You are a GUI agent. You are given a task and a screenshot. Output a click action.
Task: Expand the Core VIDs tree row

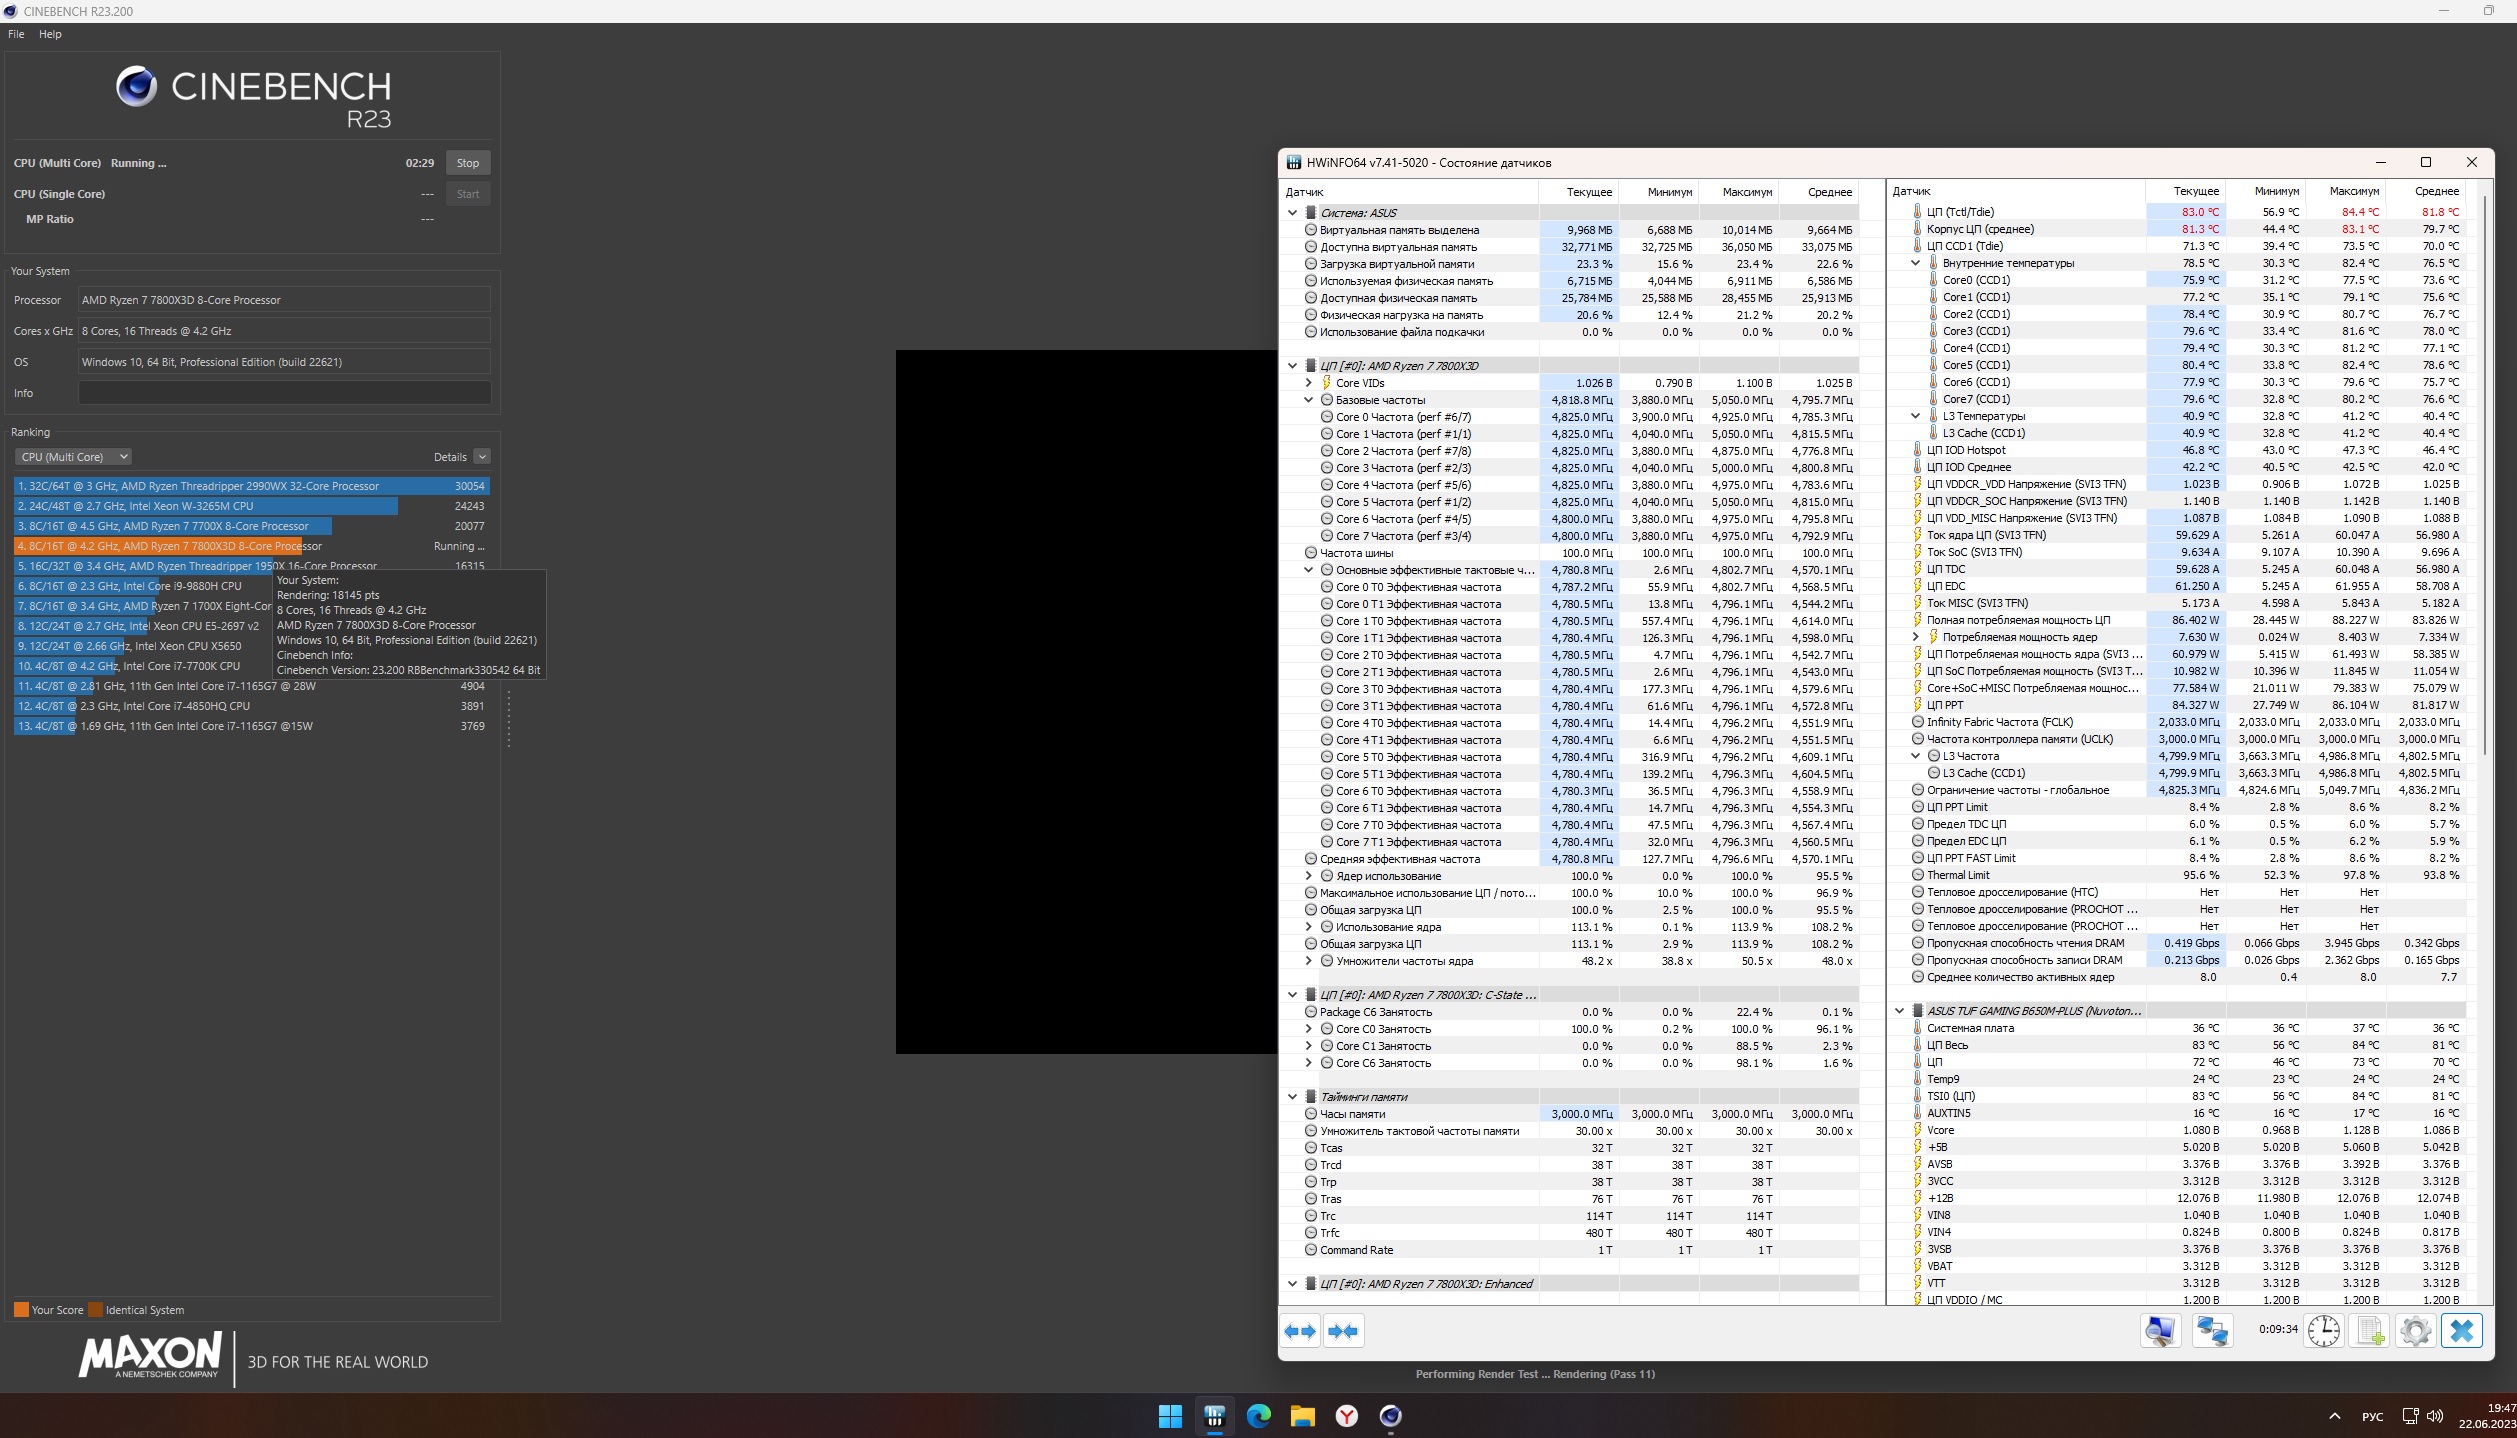[x=1308, y=383]
